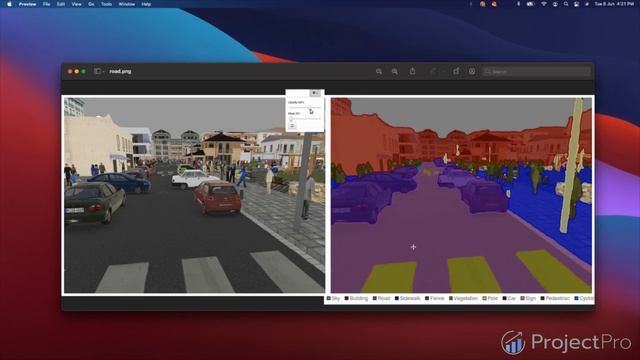The height and width of the screenshot is (360, 640).
Task: Open the dropdown button atop opacity popup
Action: (x=315, y=93)
